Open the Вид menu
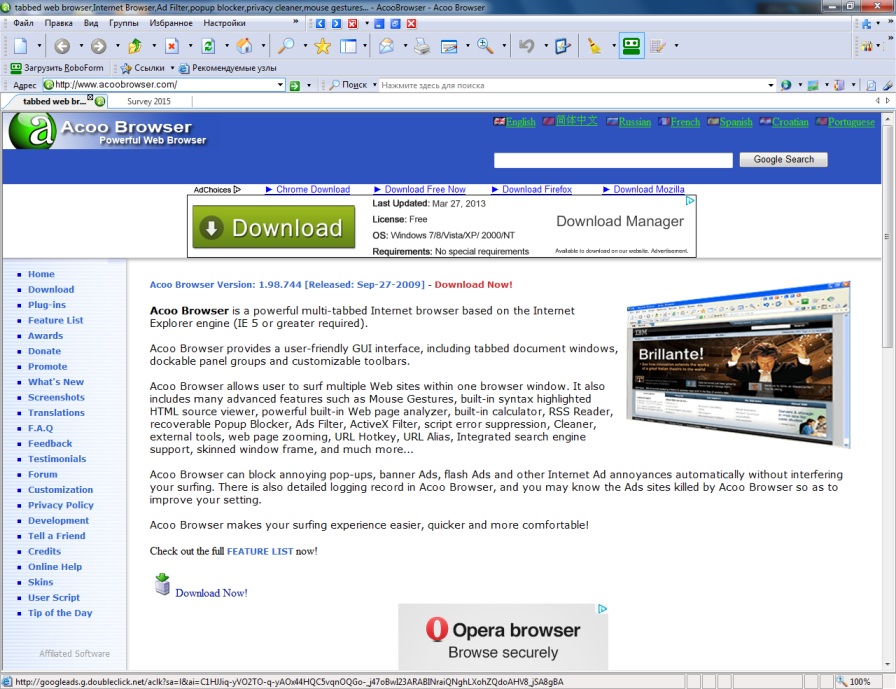 tap(91, 23)
